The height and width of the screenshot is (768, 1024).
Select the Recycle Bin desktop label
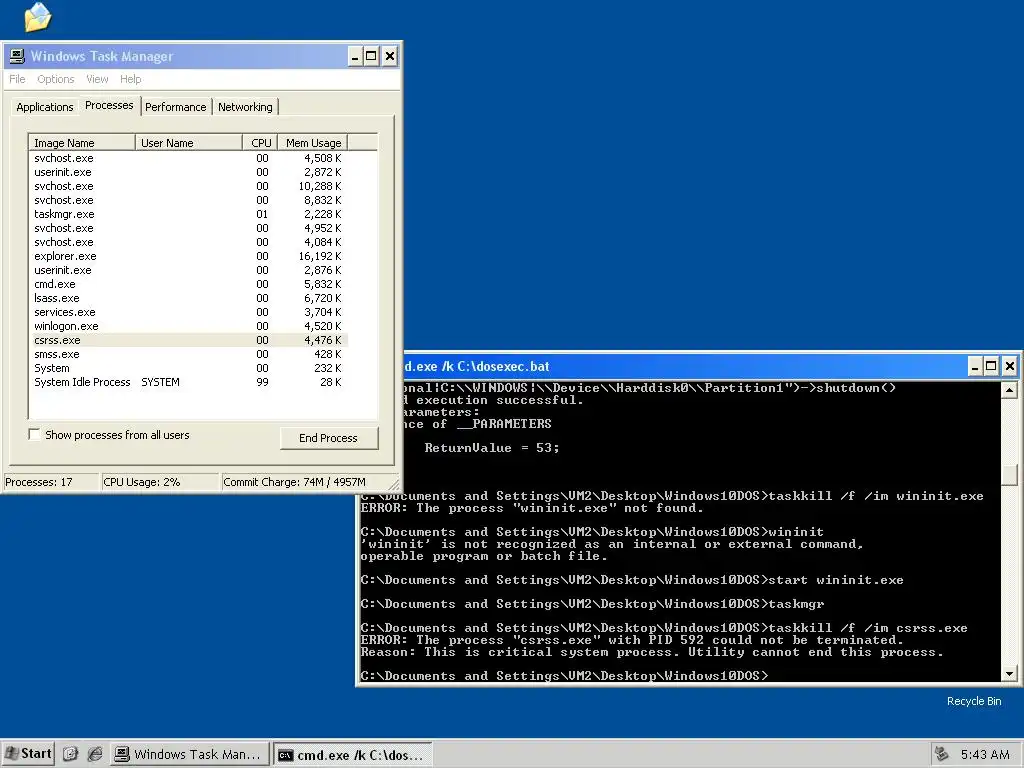point(974,701)
